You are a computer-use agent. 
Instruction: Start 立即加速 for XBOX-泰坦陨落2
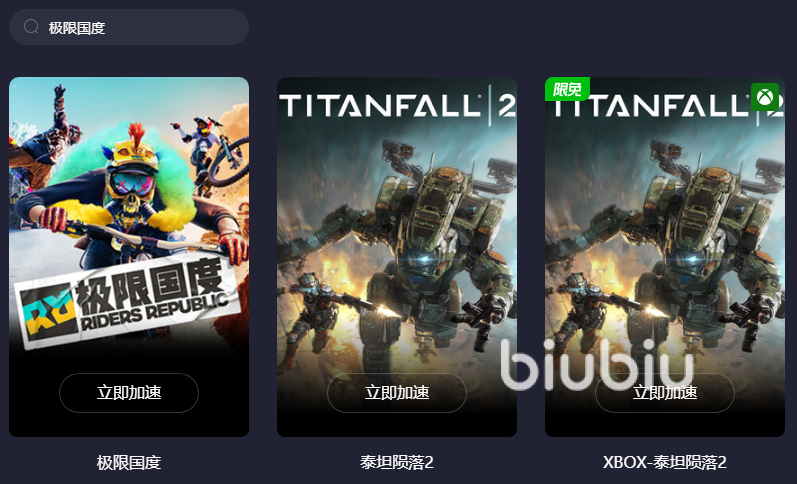664,392
